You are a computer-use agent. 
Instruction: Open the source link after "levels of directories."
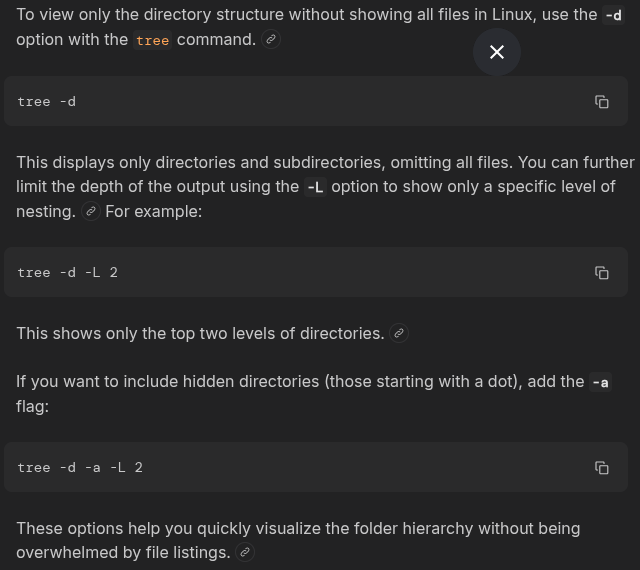click(399, 333)
